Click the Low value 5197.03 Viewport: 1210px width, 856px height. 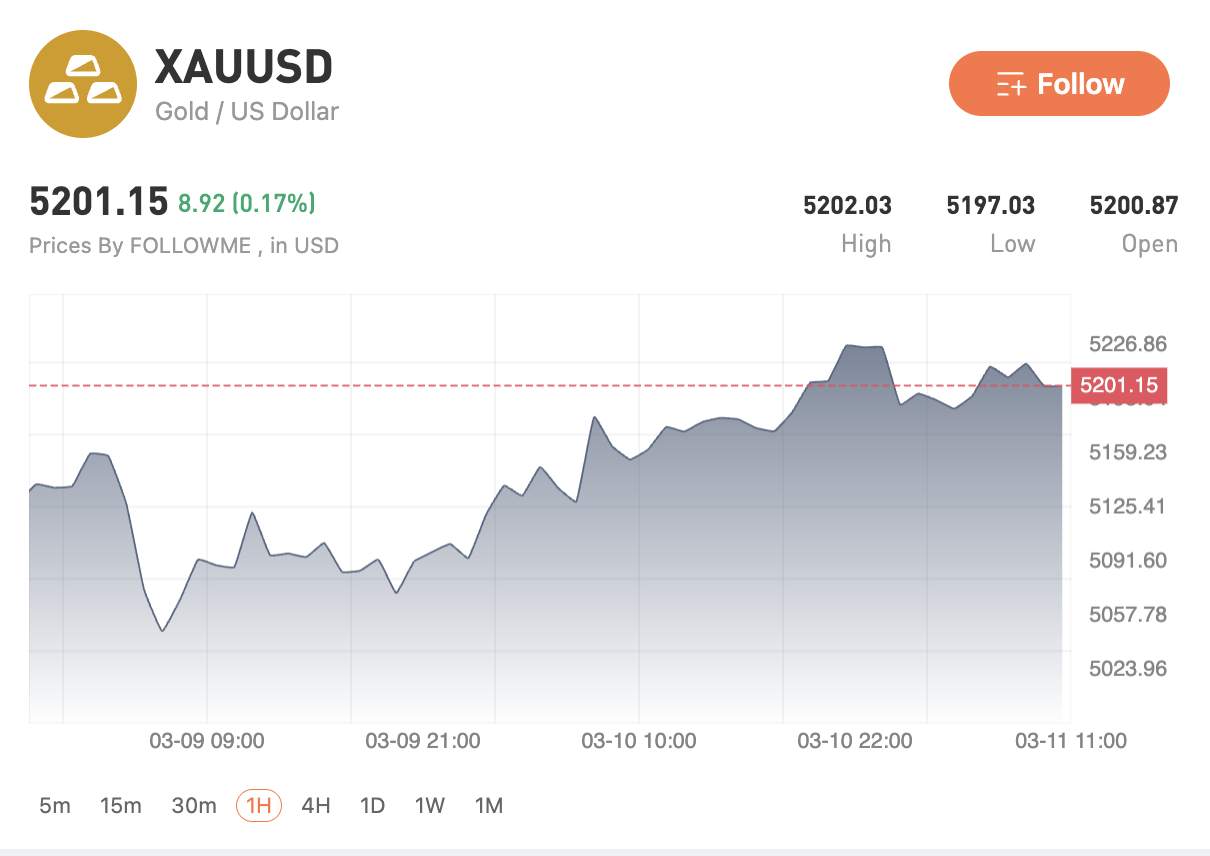(x=993, y=205)
